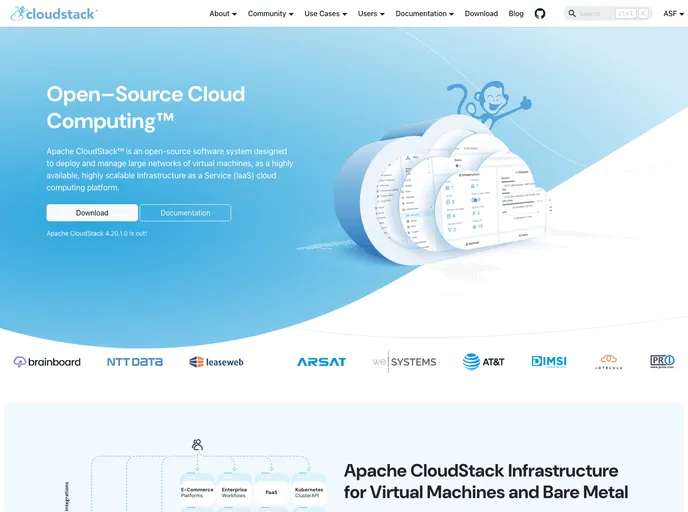Open the Download navbar link
This screenshot has width=688, height=512.
click(481, 14)
